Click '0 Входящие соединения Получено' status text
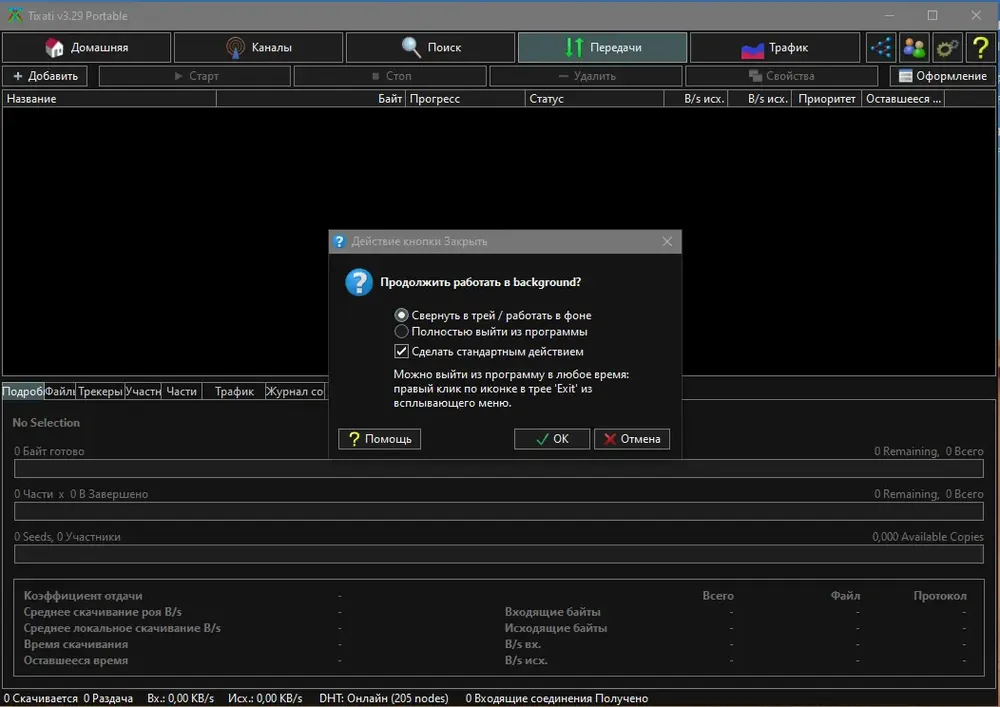 557,698
